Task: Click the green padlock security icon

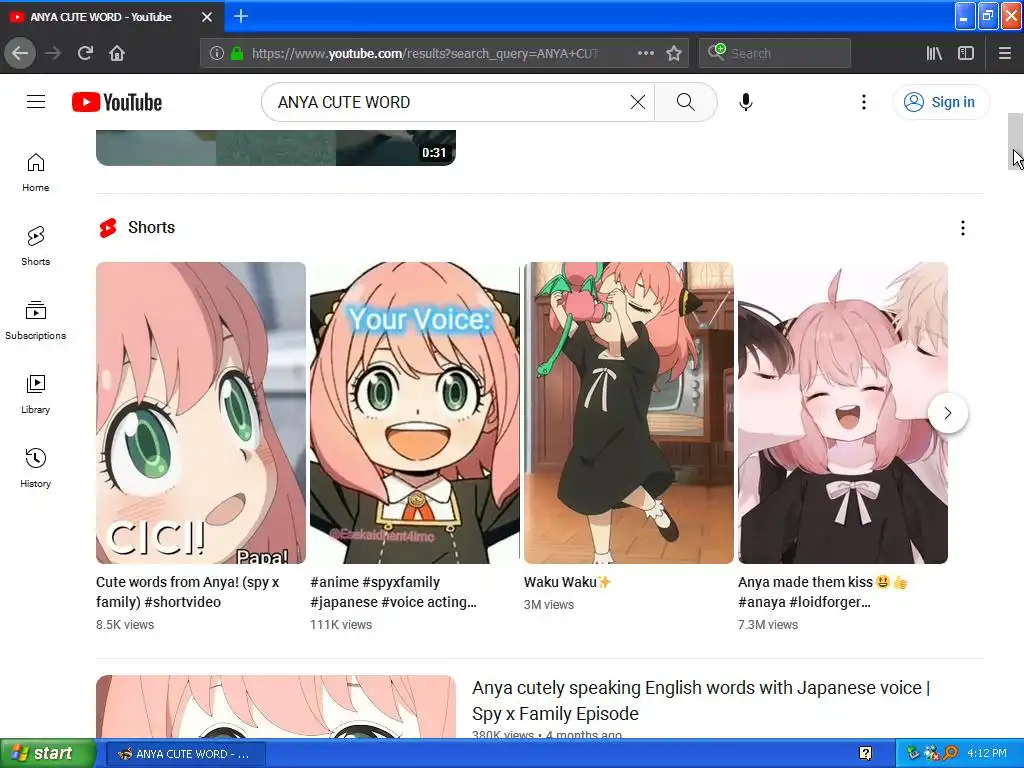Action: (x=237, y=53)
